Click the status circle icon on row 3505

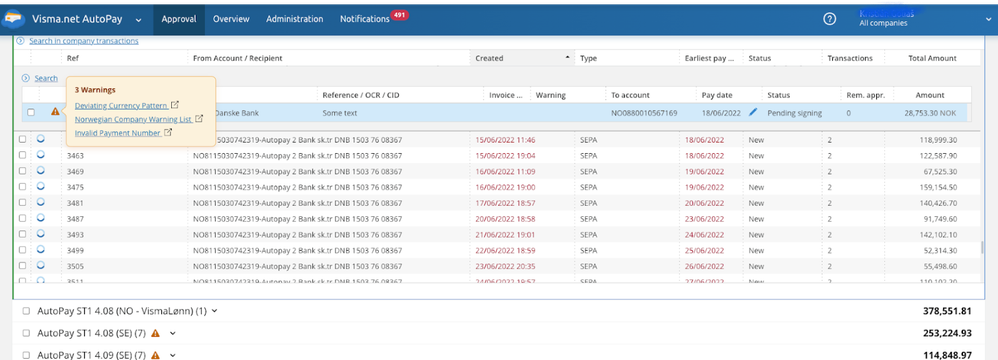point(41,265)
